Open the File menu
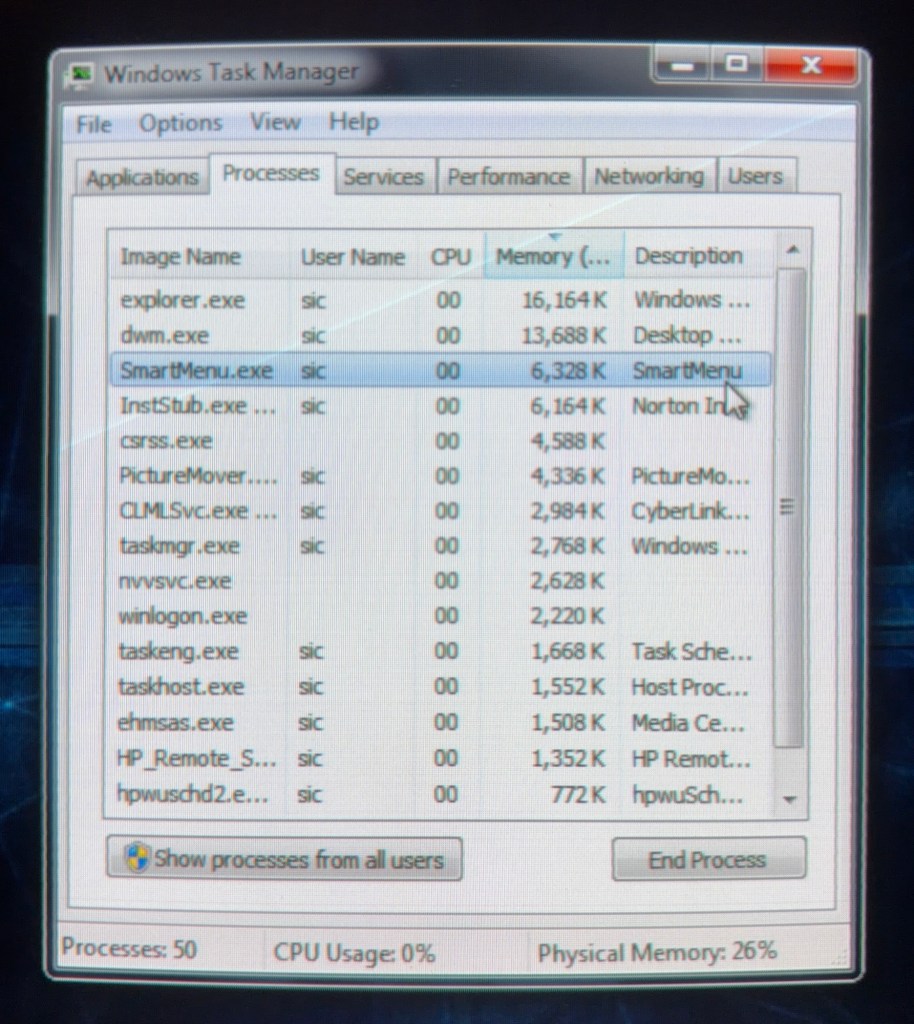Image resolution: width=914 pixels, height=1024 pixels. pyautogui.click(x=94, y=124)
